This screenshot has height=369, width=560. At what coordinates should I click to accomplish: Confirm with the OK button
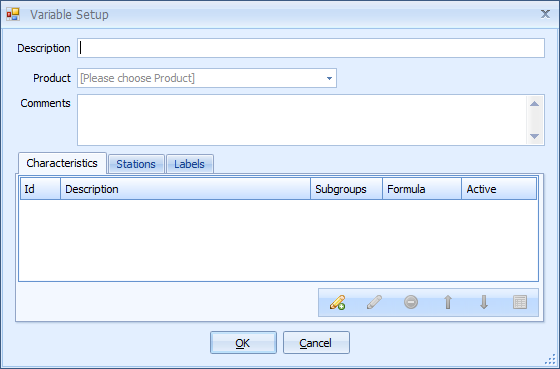tap(243, 343)
